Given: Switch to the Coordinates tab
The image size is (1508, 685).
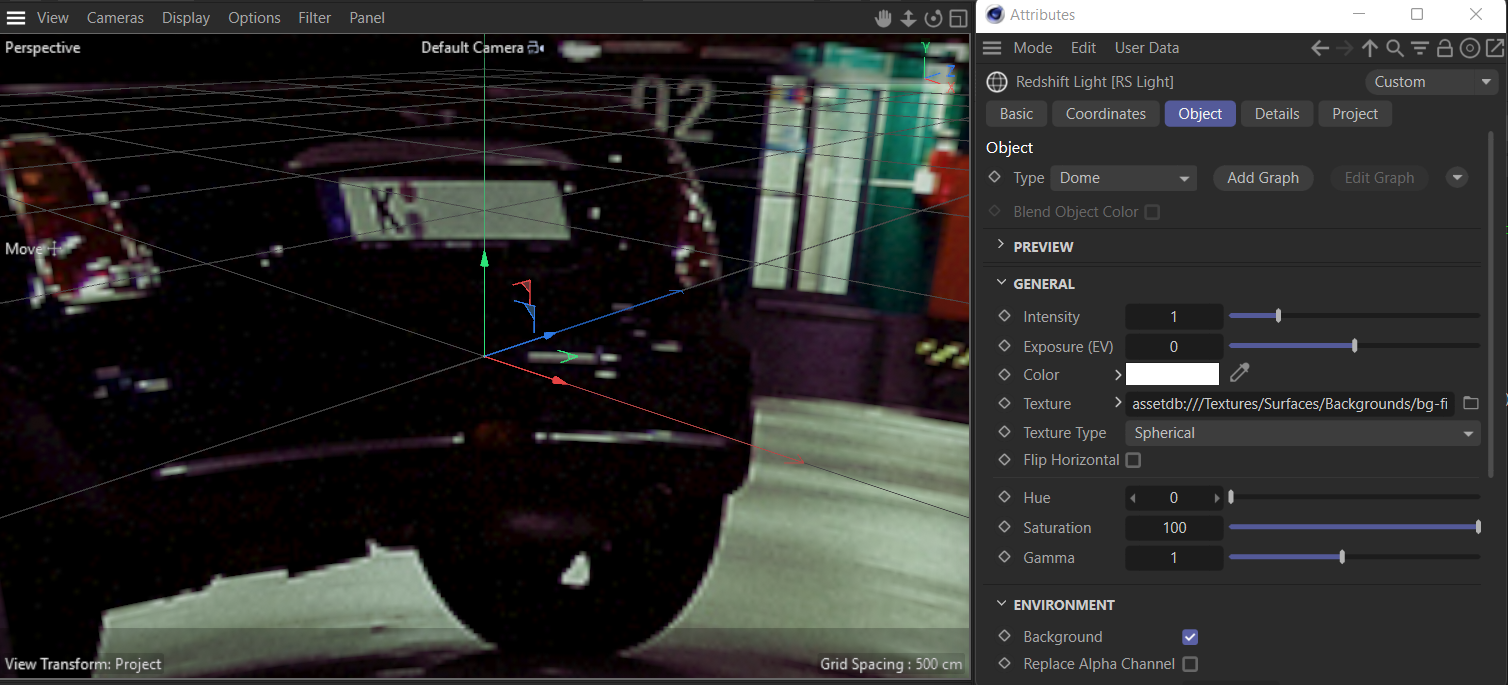Looking at the screenshot, I should [1106, 114].
